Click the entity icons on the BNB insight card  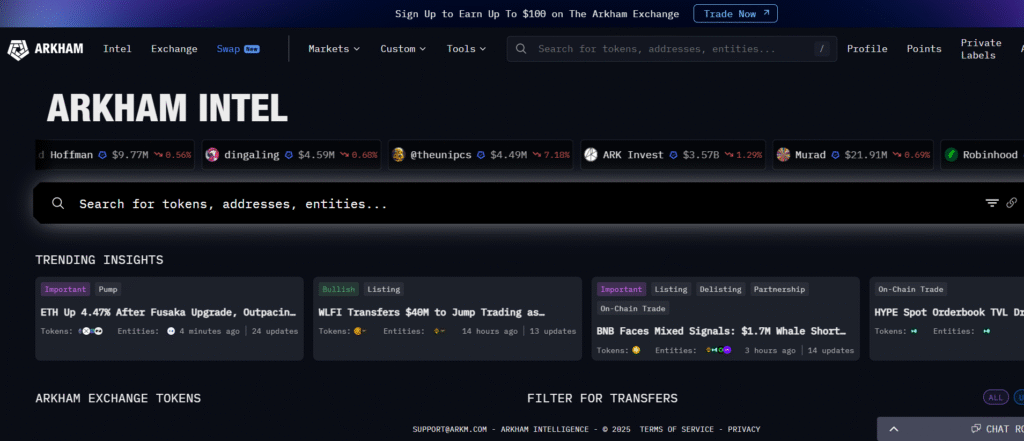[x=718, y=350]
